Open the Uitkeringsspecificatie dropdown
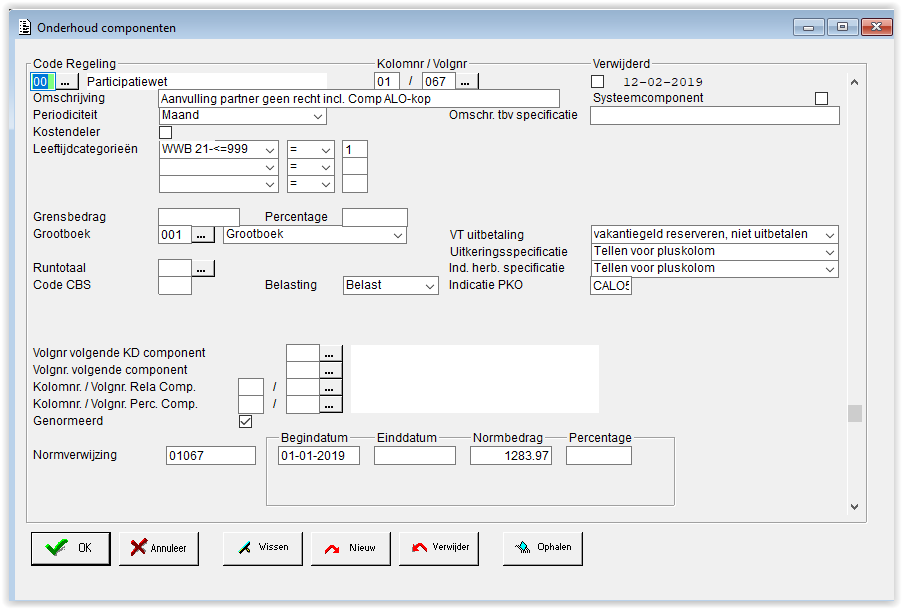This screenshot has width=902, height=609. coord(714,252)
